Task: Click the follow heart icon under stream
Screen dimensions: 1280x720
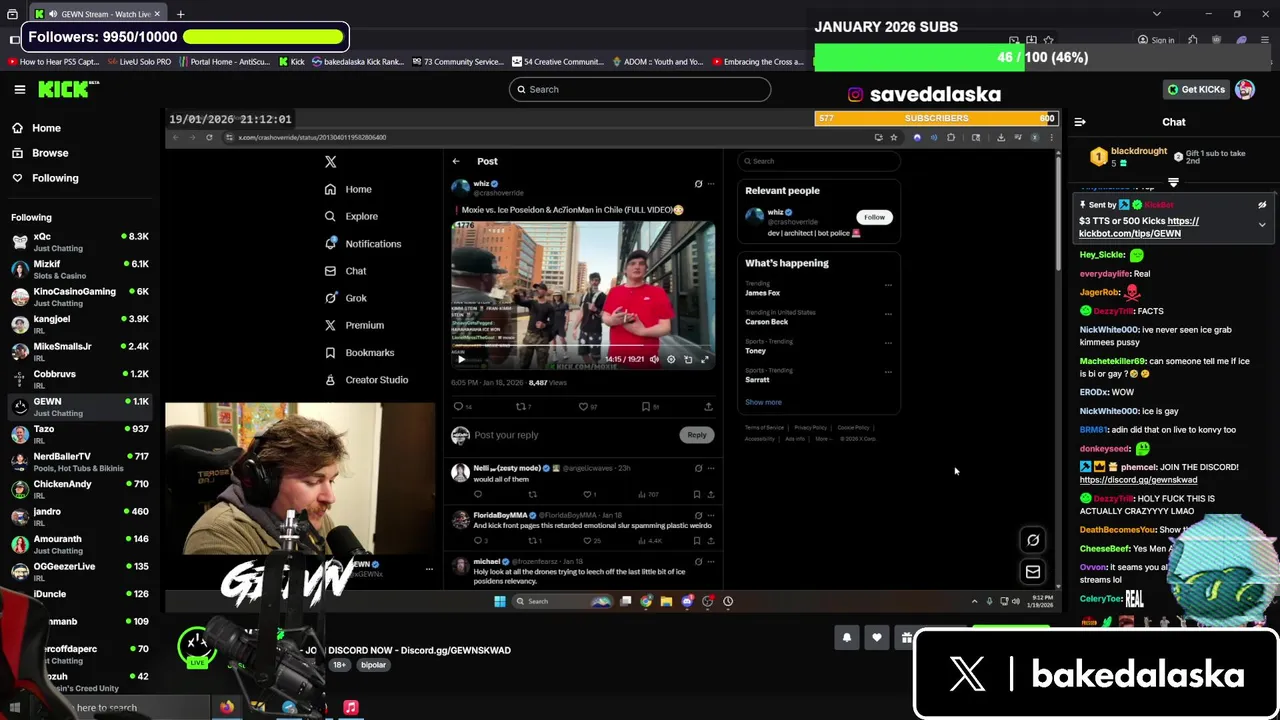Action: (x=877, y=638)
